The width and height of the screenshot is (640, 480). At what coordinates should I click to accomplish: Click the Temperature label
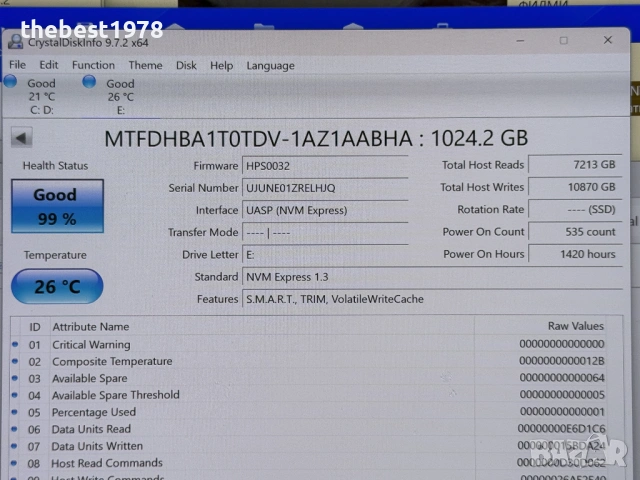55,255
